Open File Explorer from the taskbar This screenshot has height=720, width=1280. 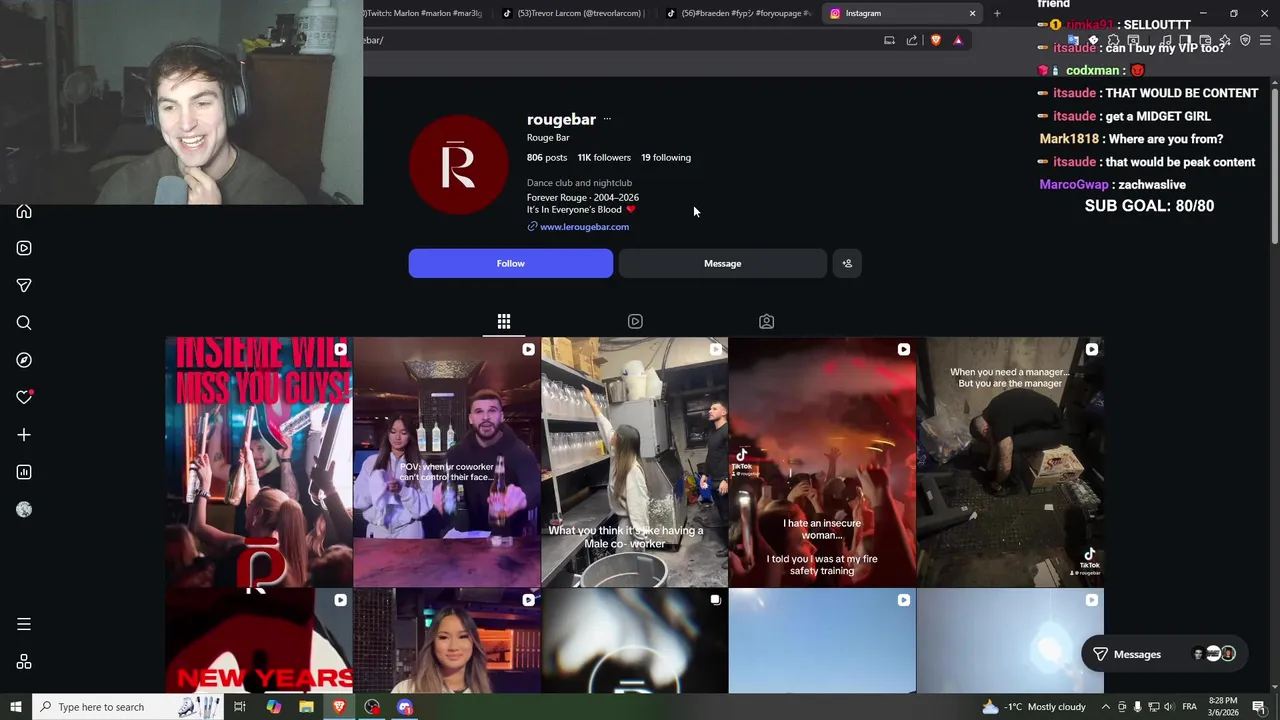(x=306, y=707)
